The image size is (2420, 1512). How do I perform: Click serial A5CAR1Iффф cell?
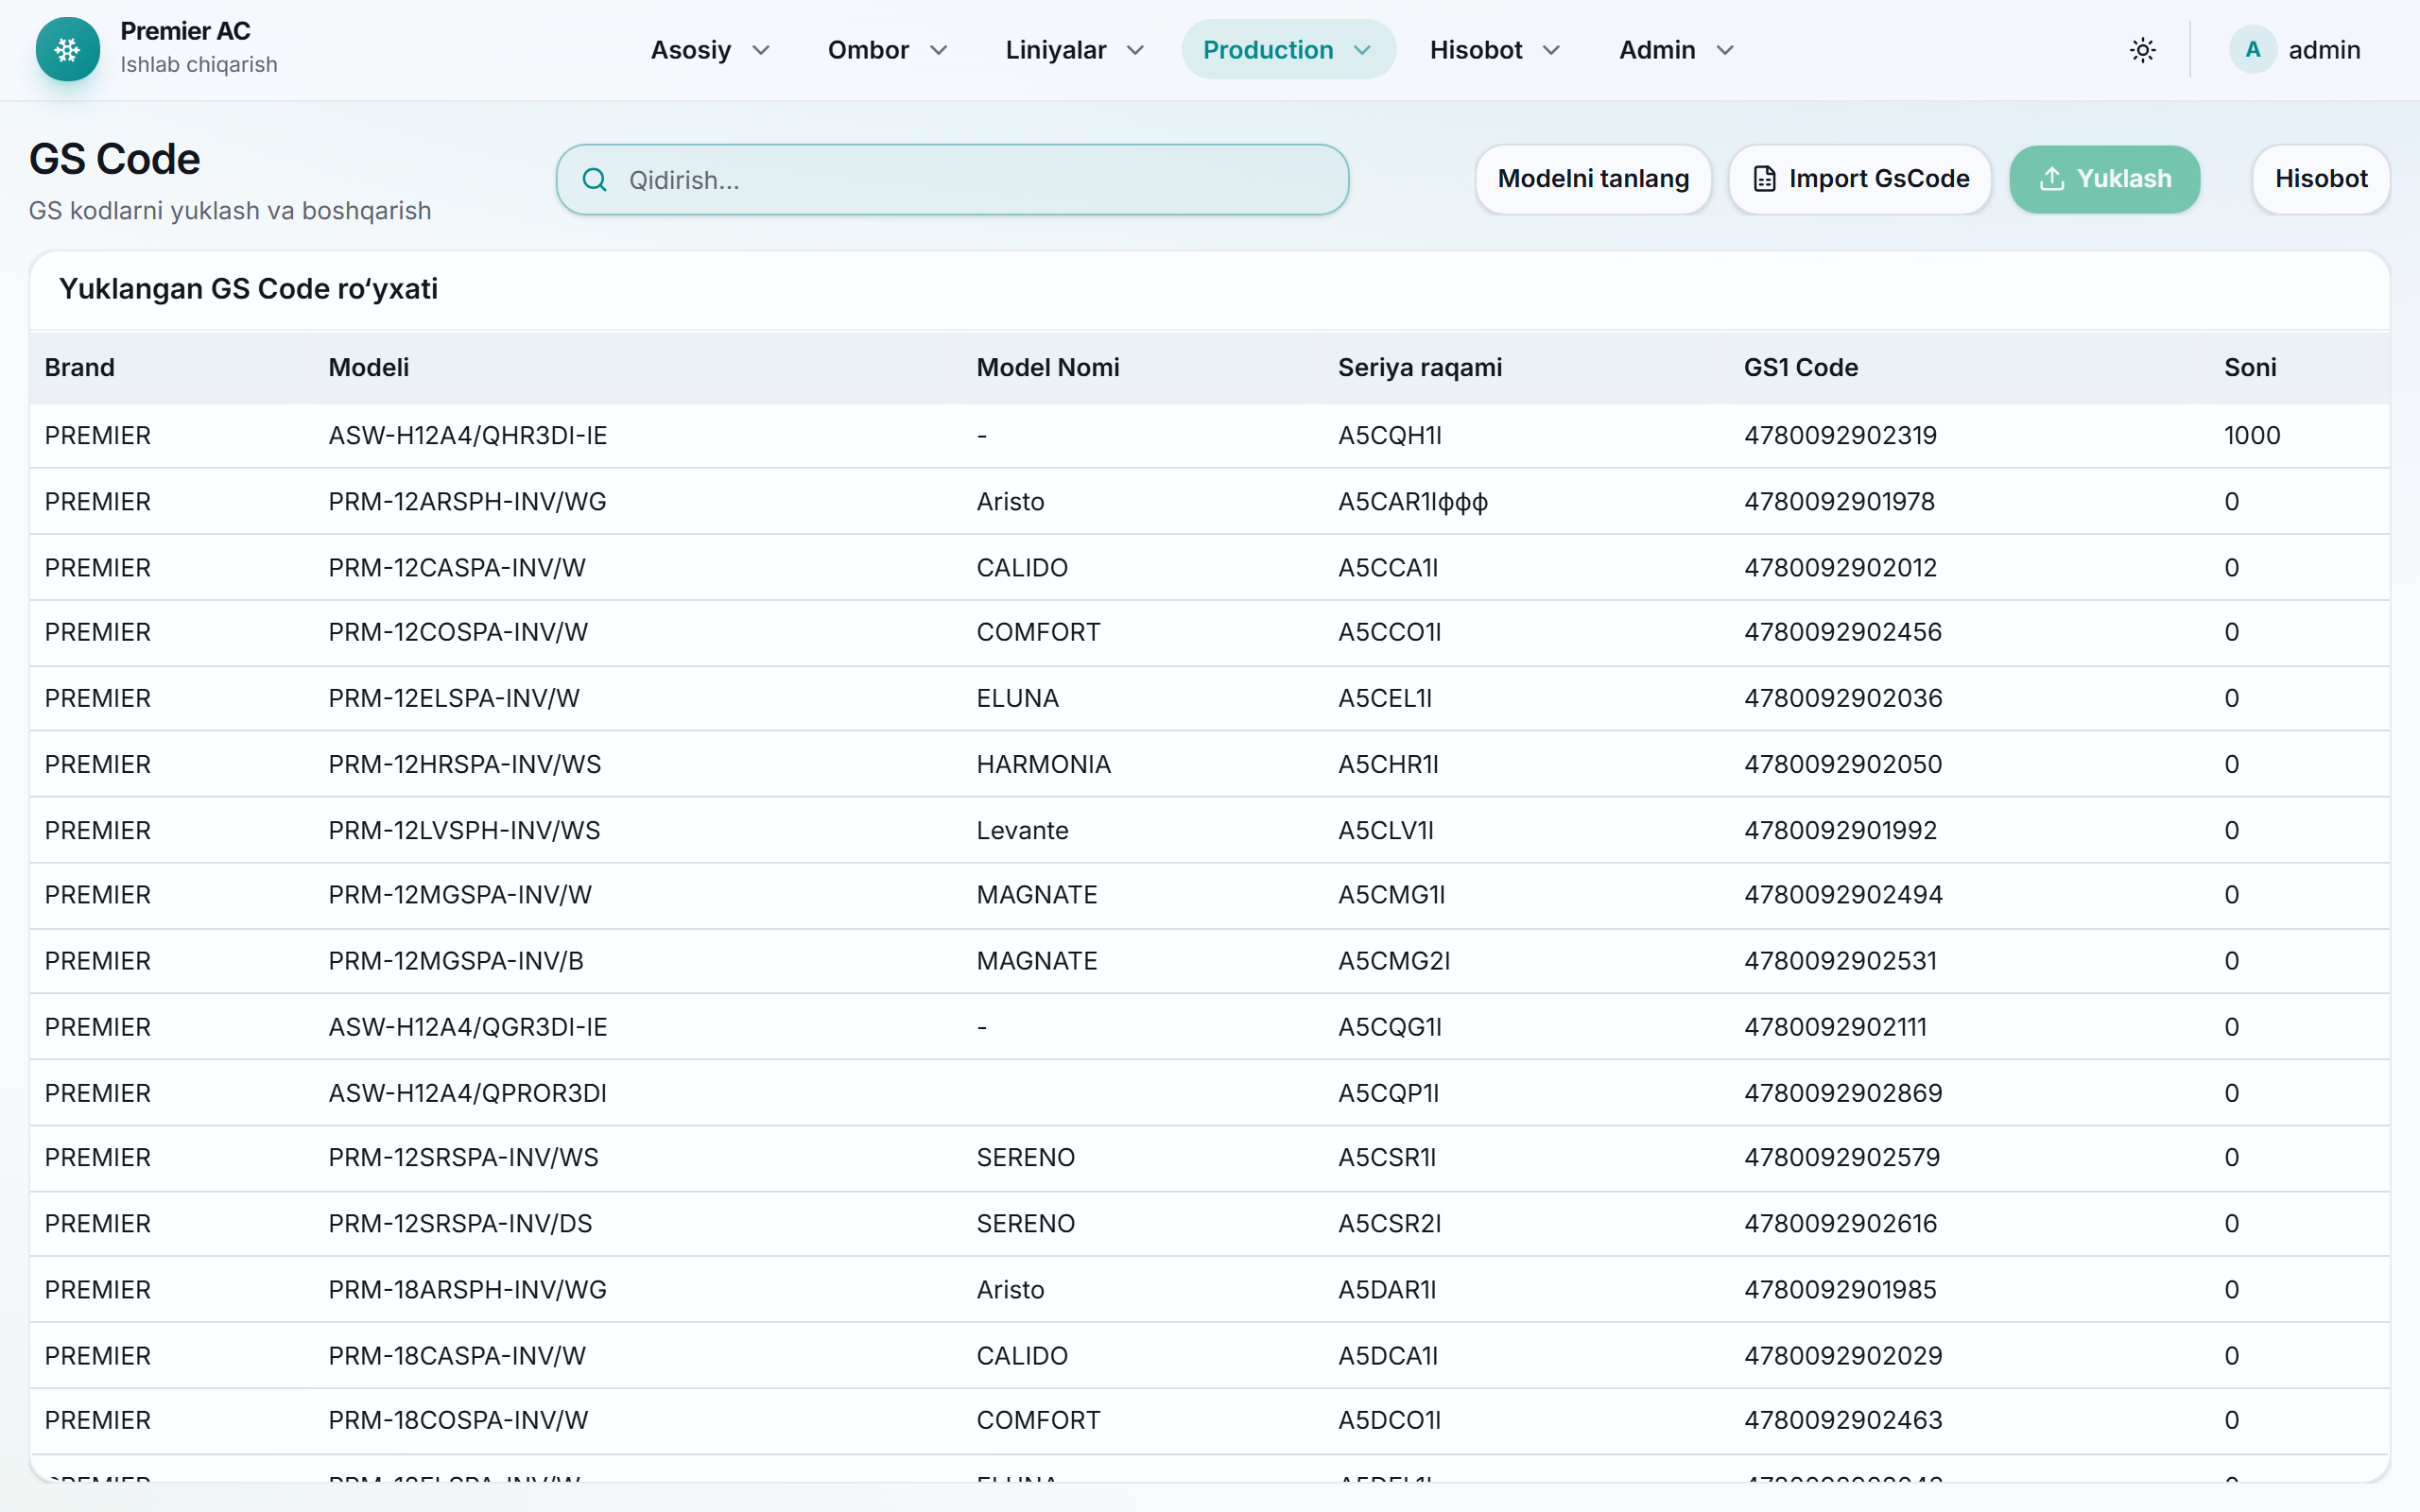pyautogui.click(x=1413, y=501)
